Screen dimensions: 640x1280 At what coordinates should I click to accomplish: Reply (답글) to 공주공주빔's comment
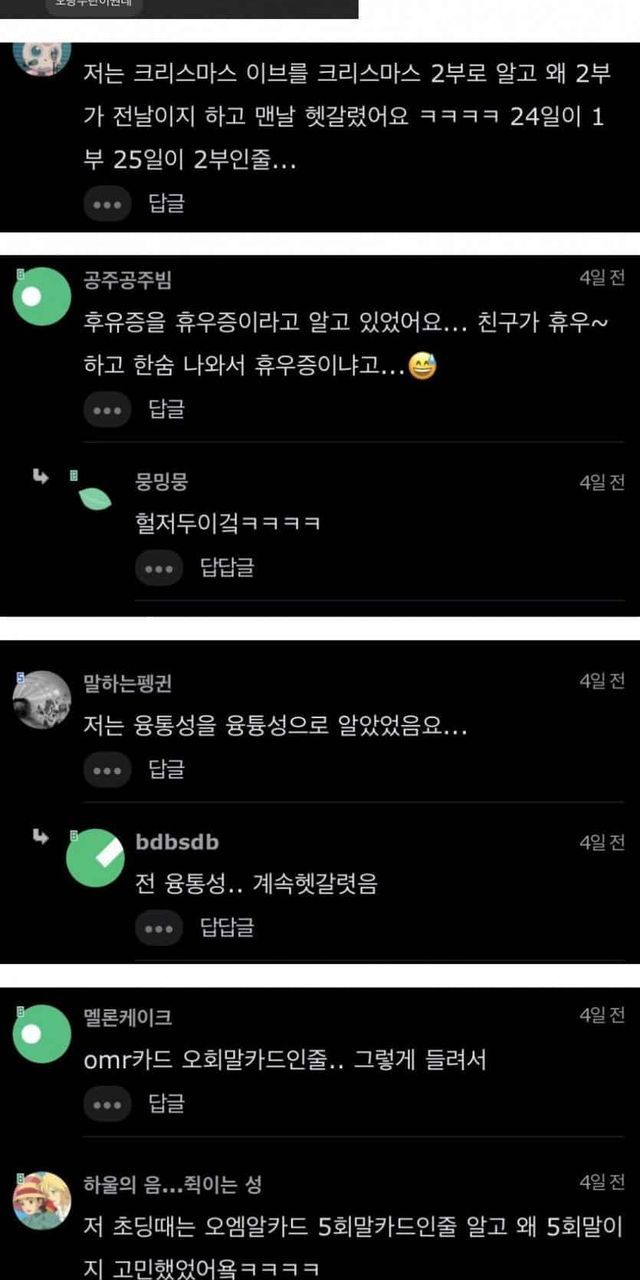point(166,409)
